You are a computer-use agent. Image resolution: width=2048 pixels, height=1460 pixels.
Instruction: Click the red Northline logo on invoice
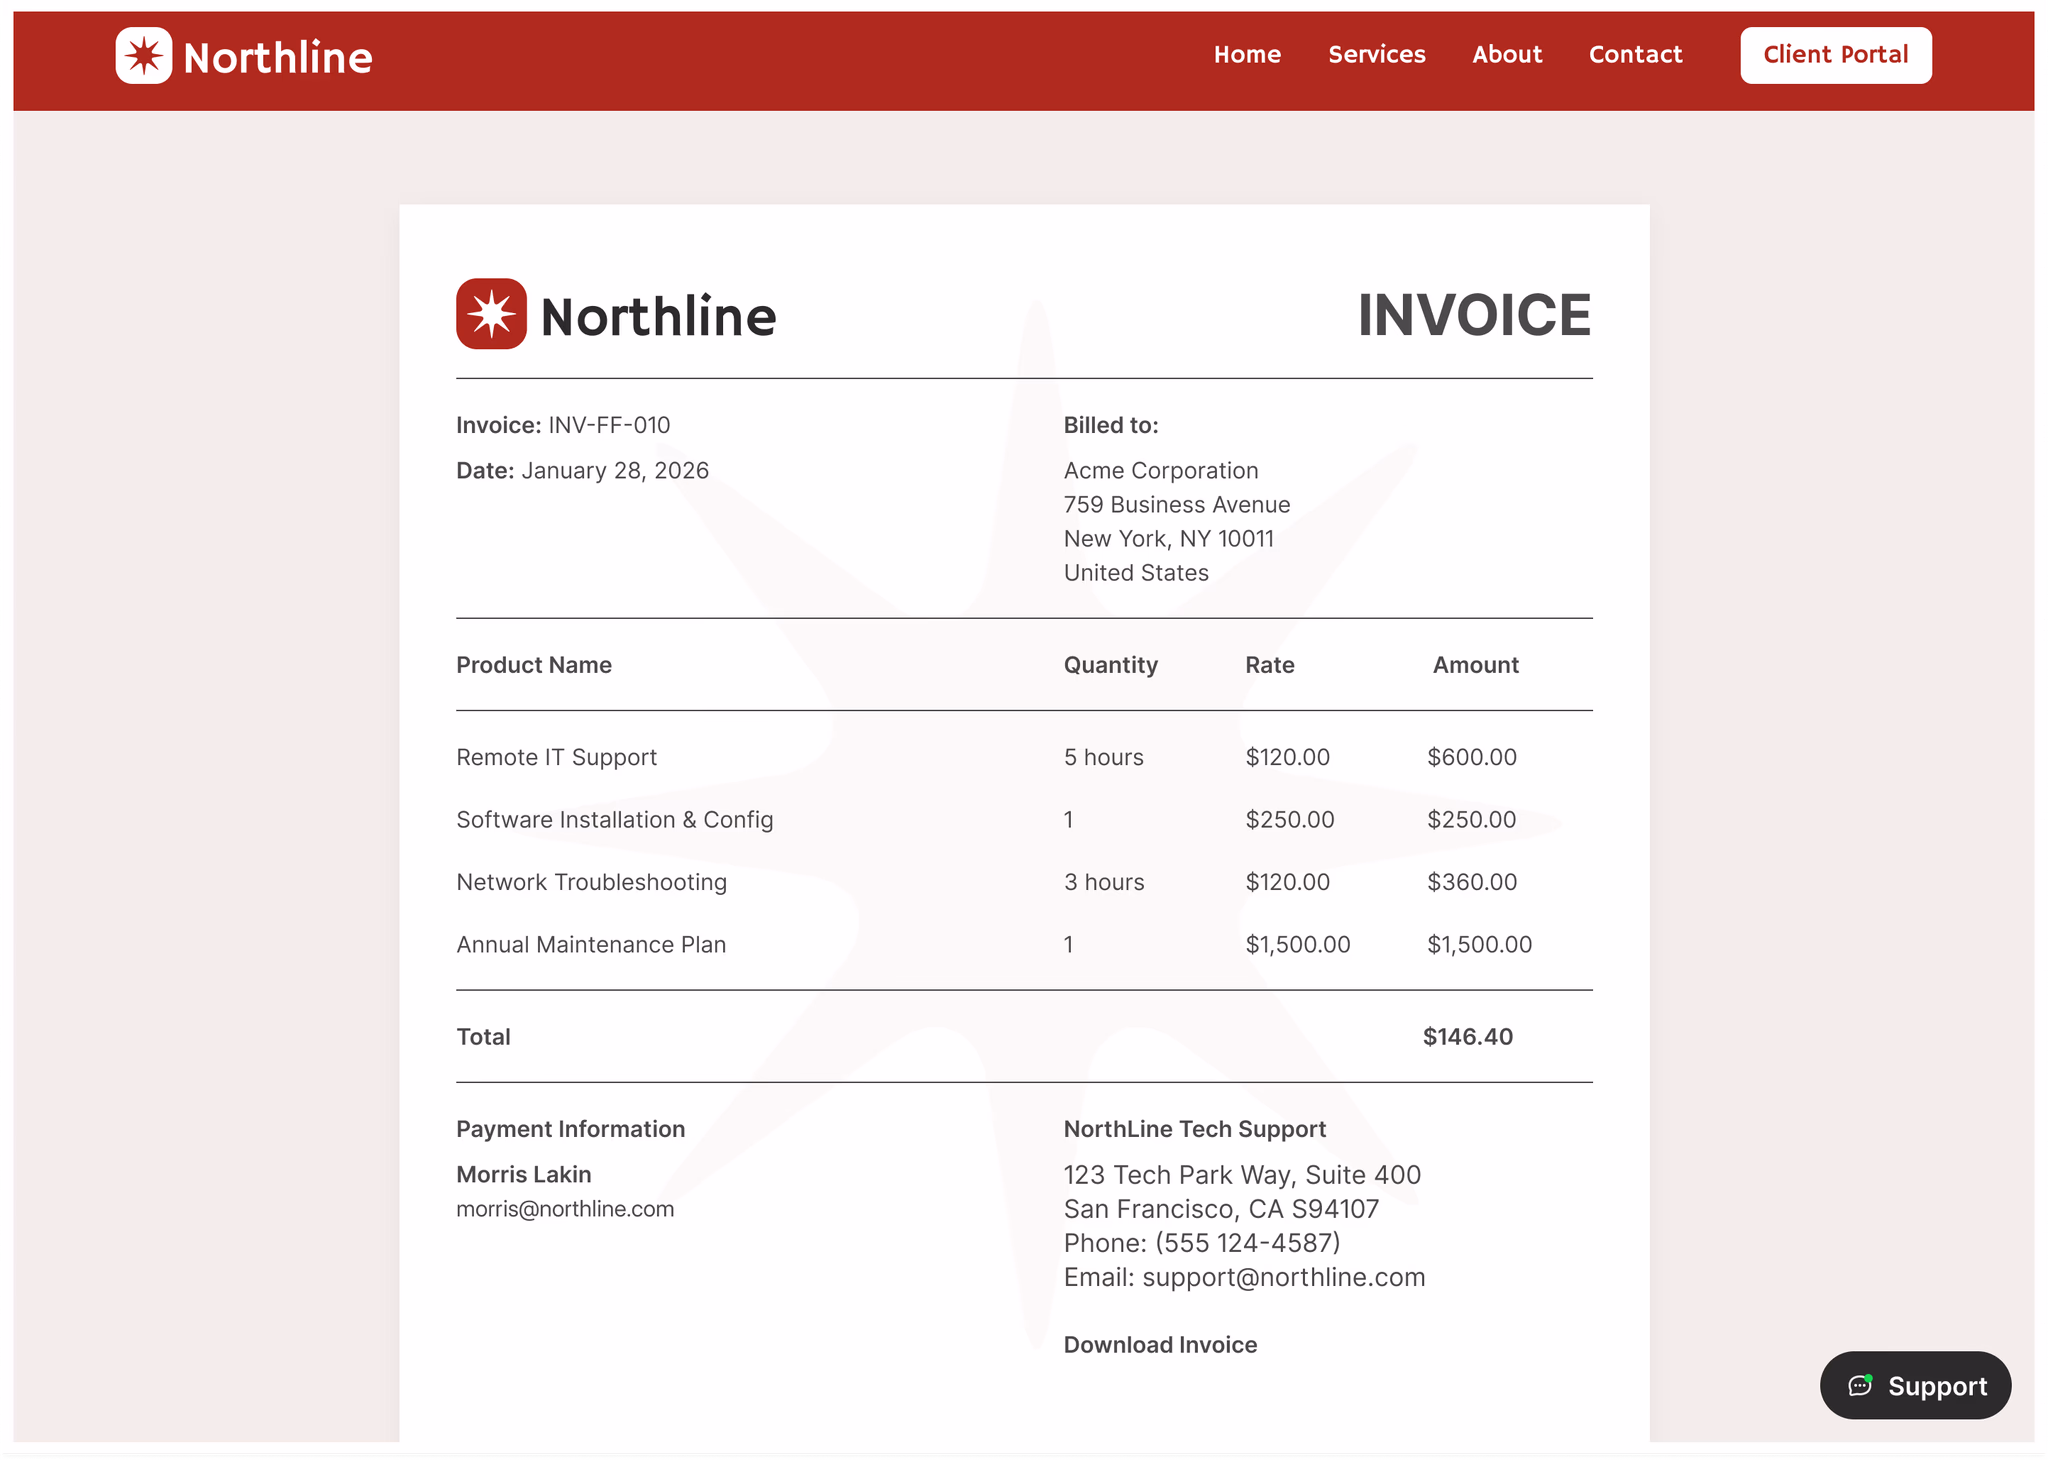click(x=491, y=314)
